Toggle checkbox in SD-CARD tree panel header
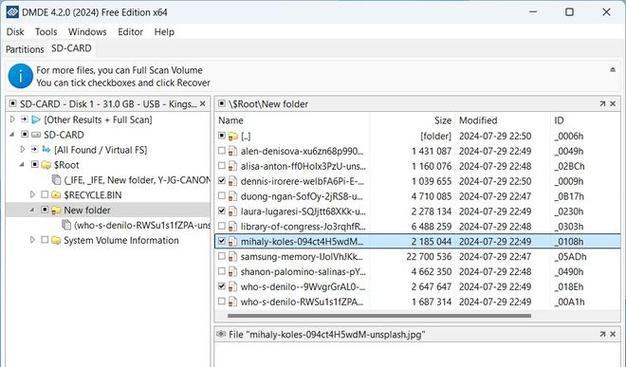Viewport: 626px width, 367px height. [x=12, y=104]
